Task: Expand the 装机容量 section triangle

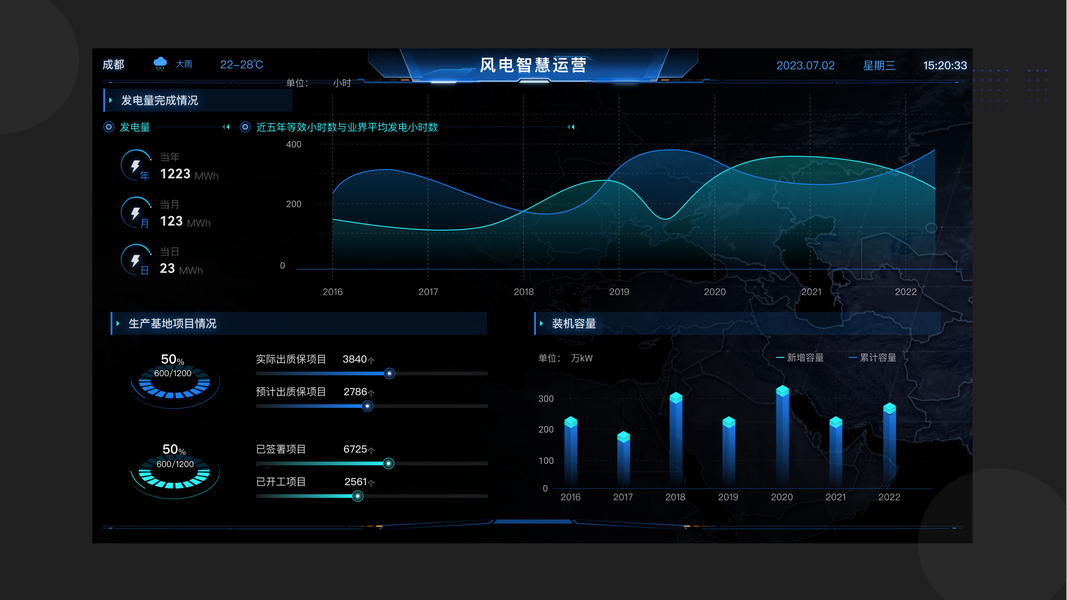Action: pyautogui.click(x=542, y=323)
